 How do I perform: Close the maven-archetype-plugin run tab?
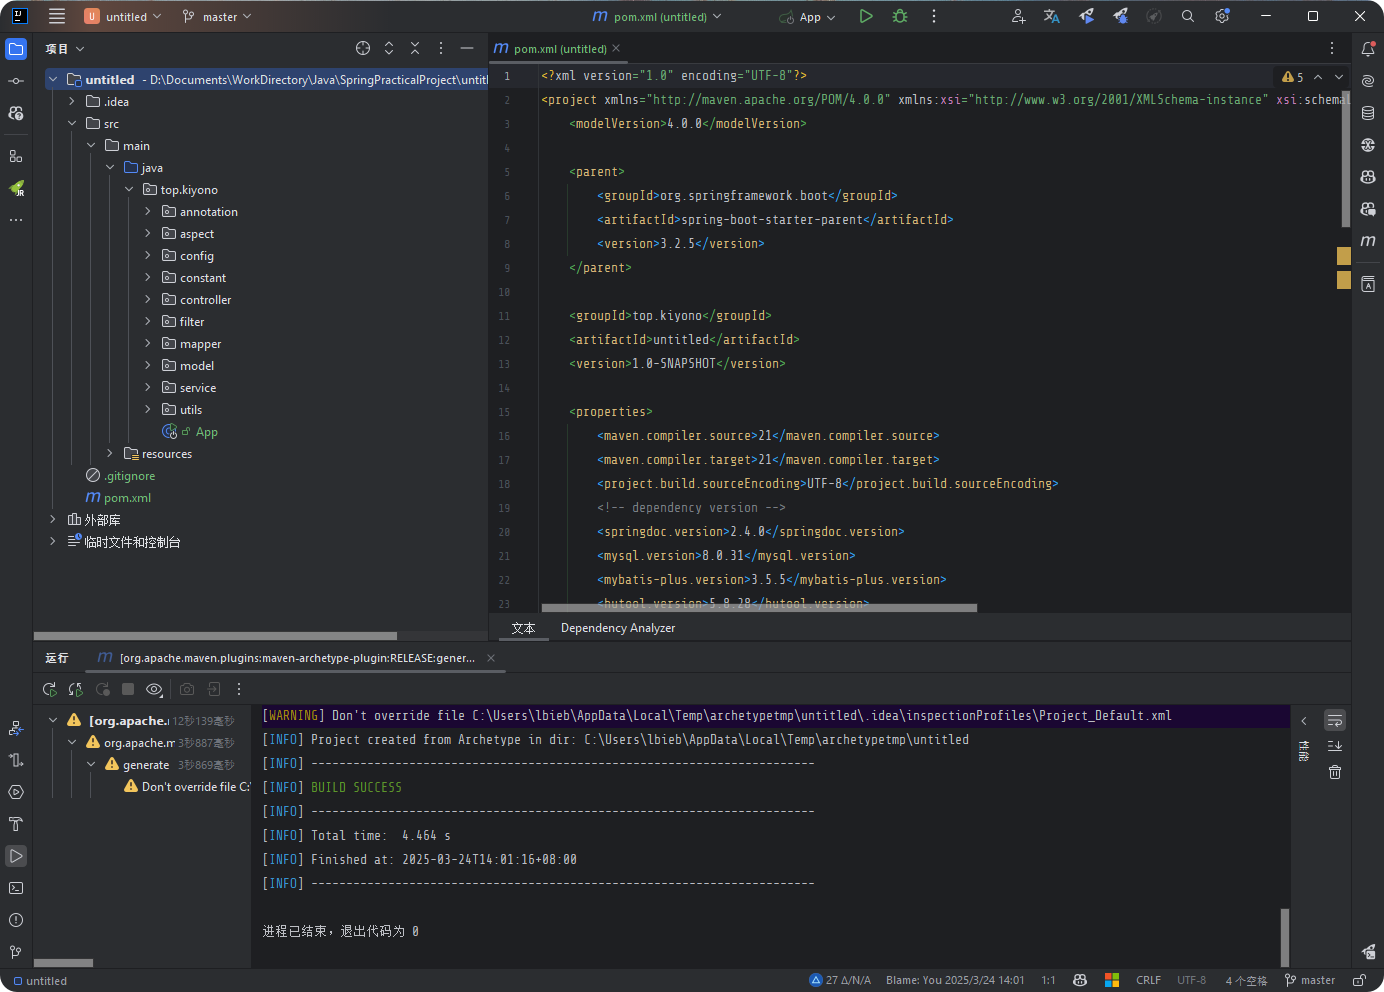[x=491, y=658]
